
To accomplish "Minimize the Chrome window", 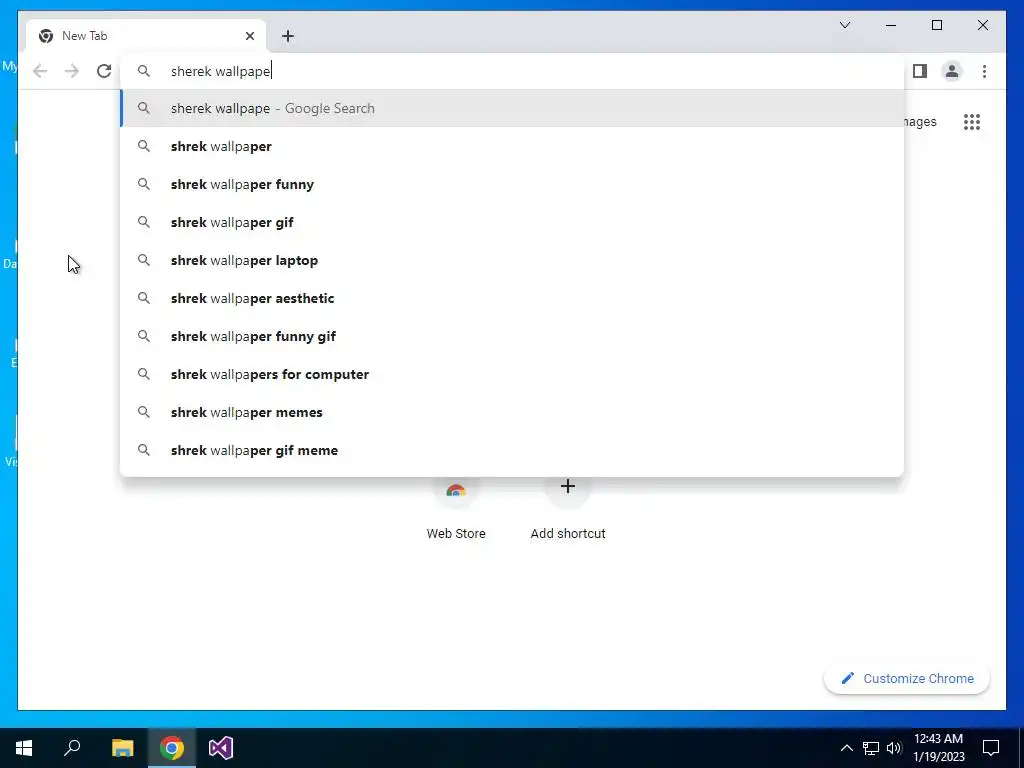I will click(x=891, y=25).
